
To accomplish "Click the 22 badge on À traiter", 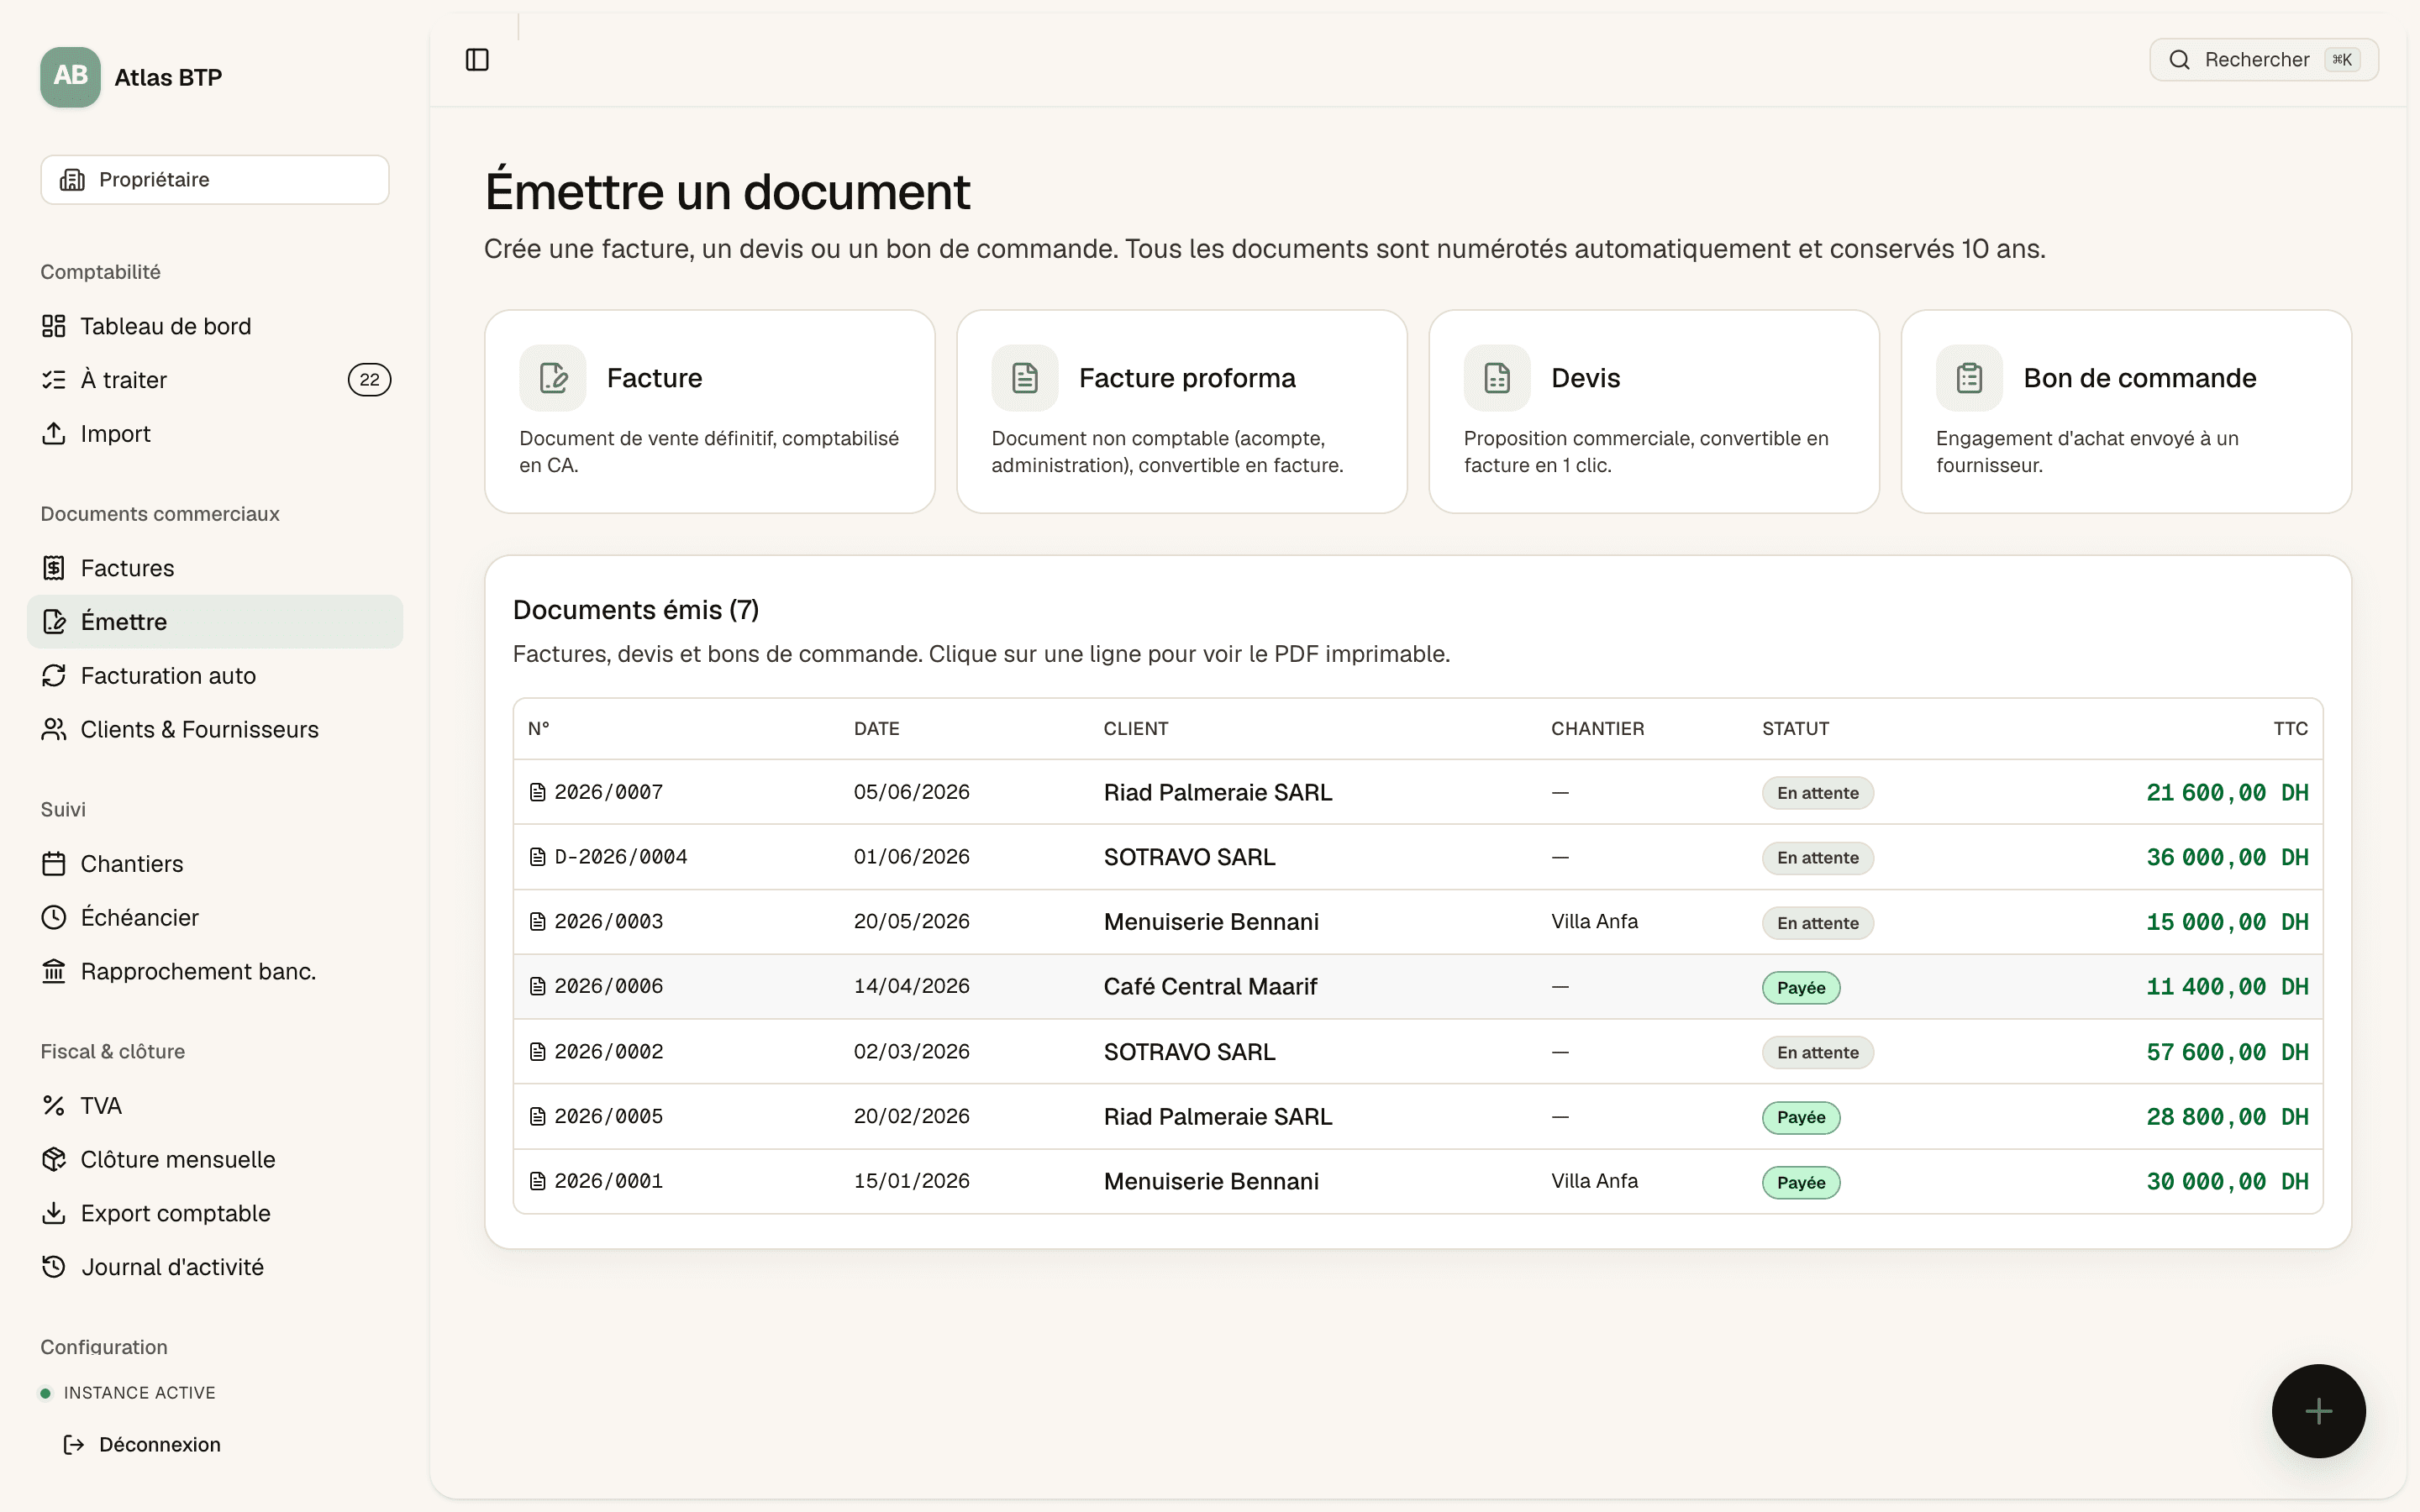I will (x=370, y=380).
